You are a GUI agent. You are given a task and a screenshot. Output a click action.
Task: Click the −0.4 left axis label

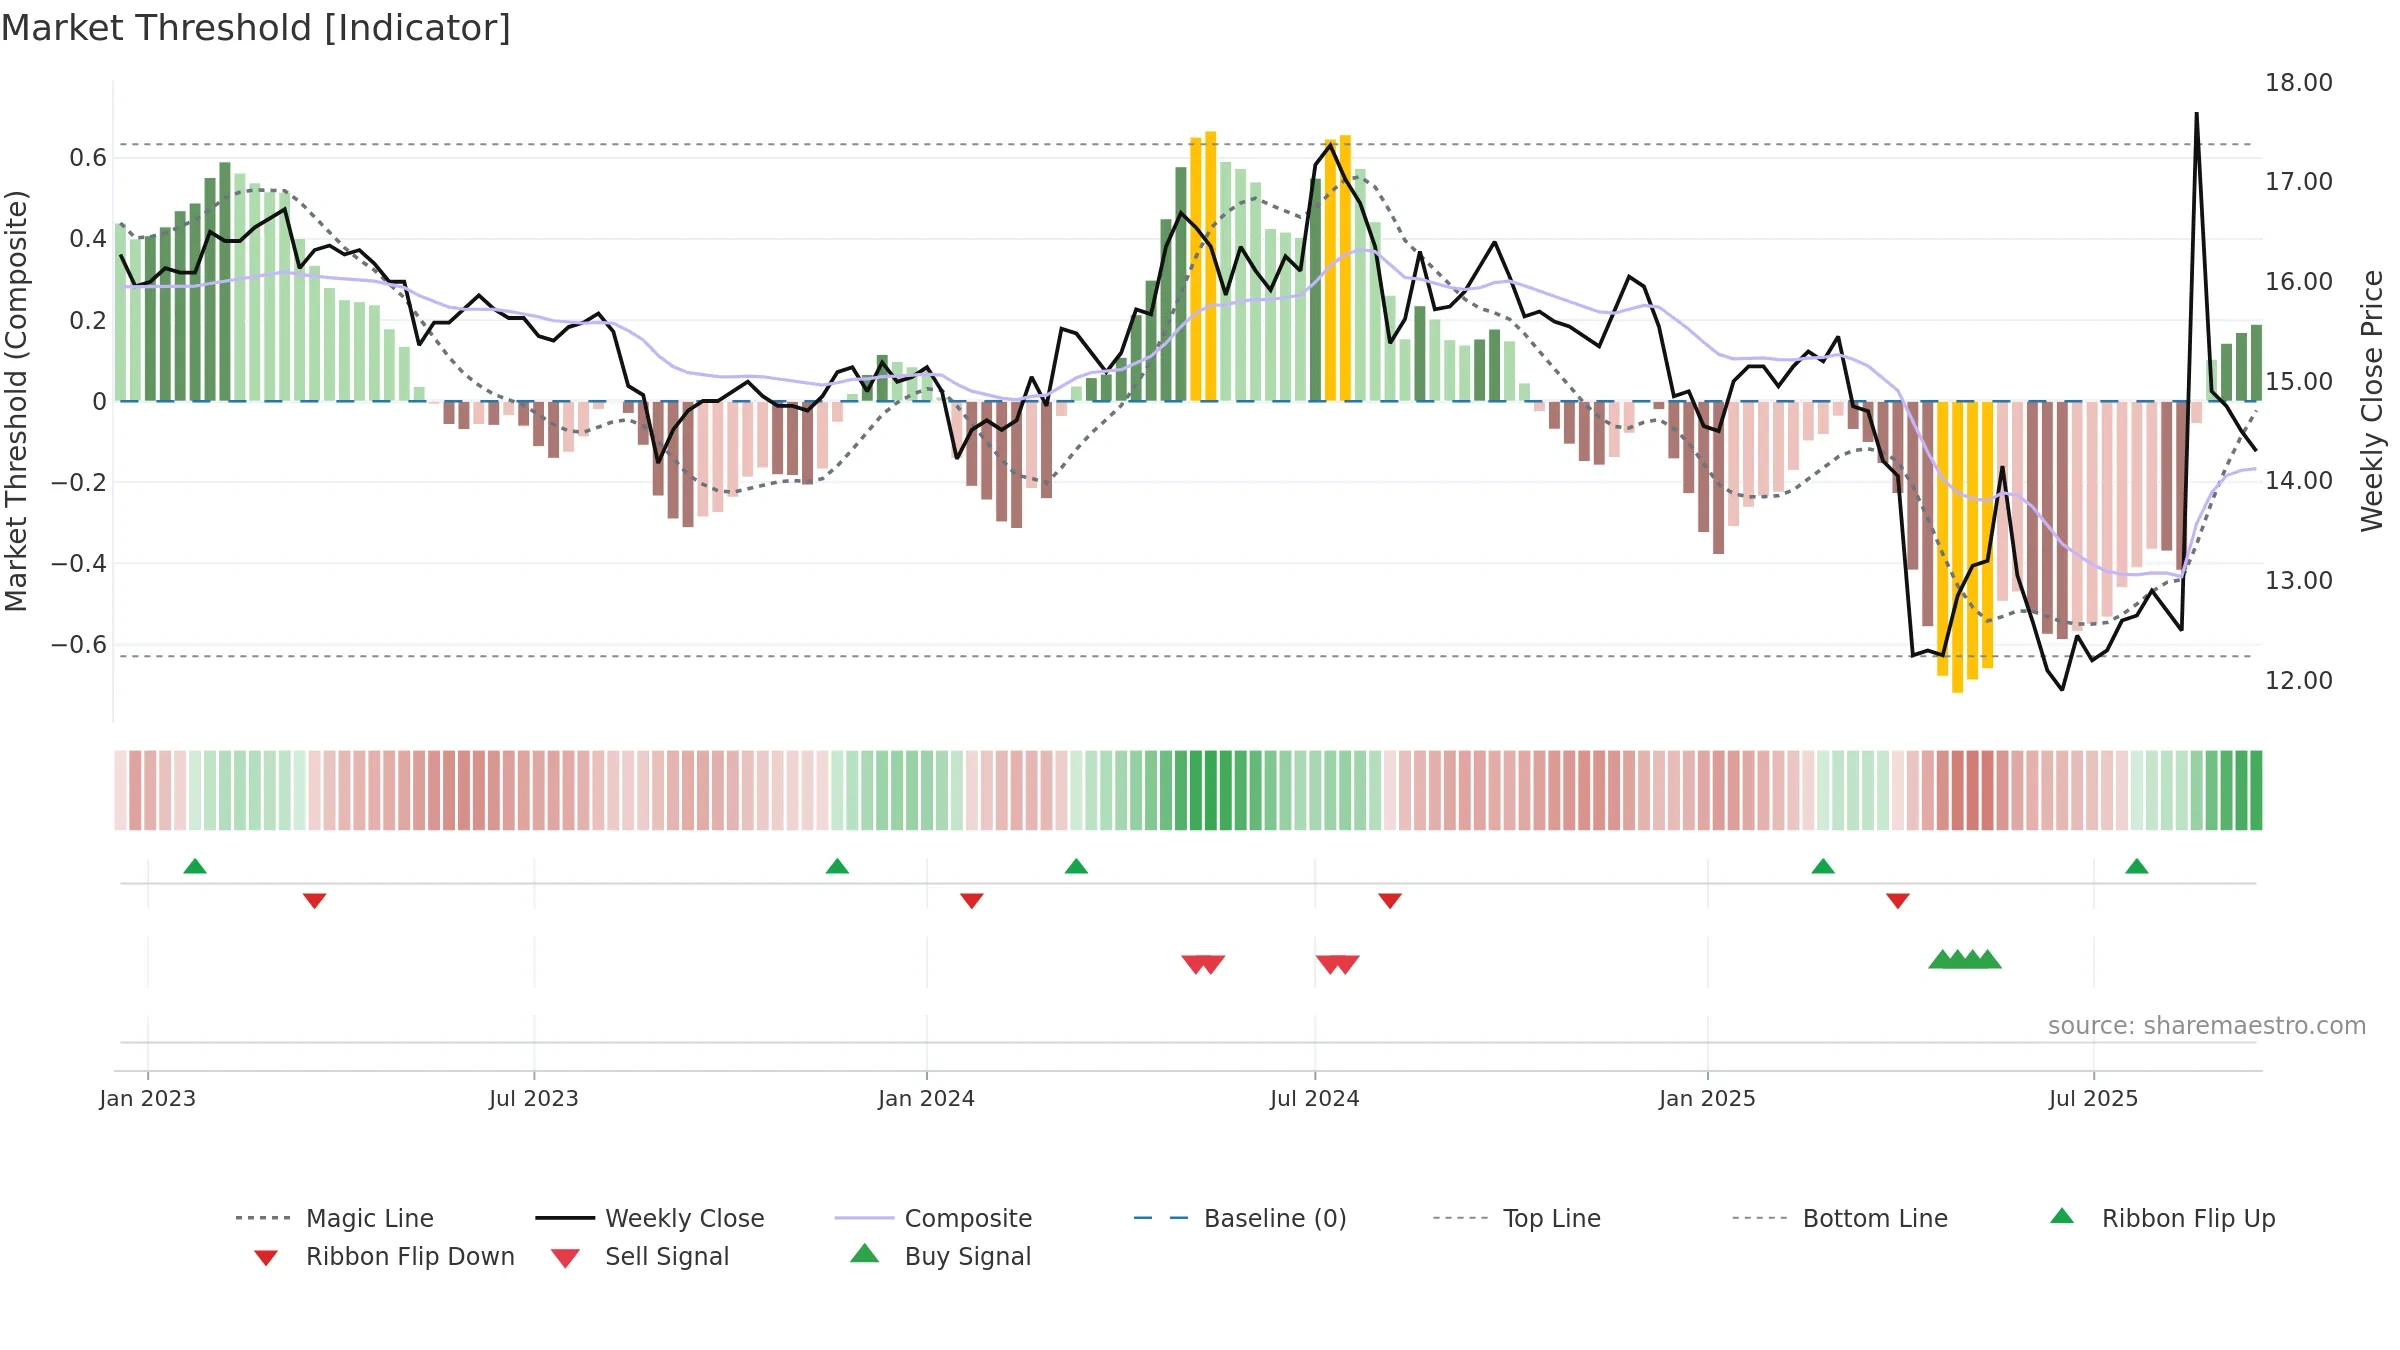click(79, 564)
